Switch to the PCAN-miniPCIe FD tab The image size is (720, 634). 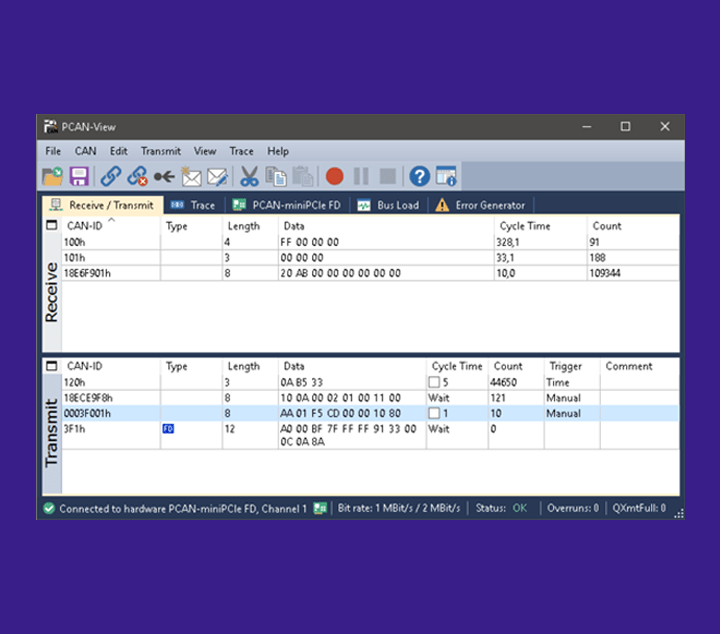287,205
